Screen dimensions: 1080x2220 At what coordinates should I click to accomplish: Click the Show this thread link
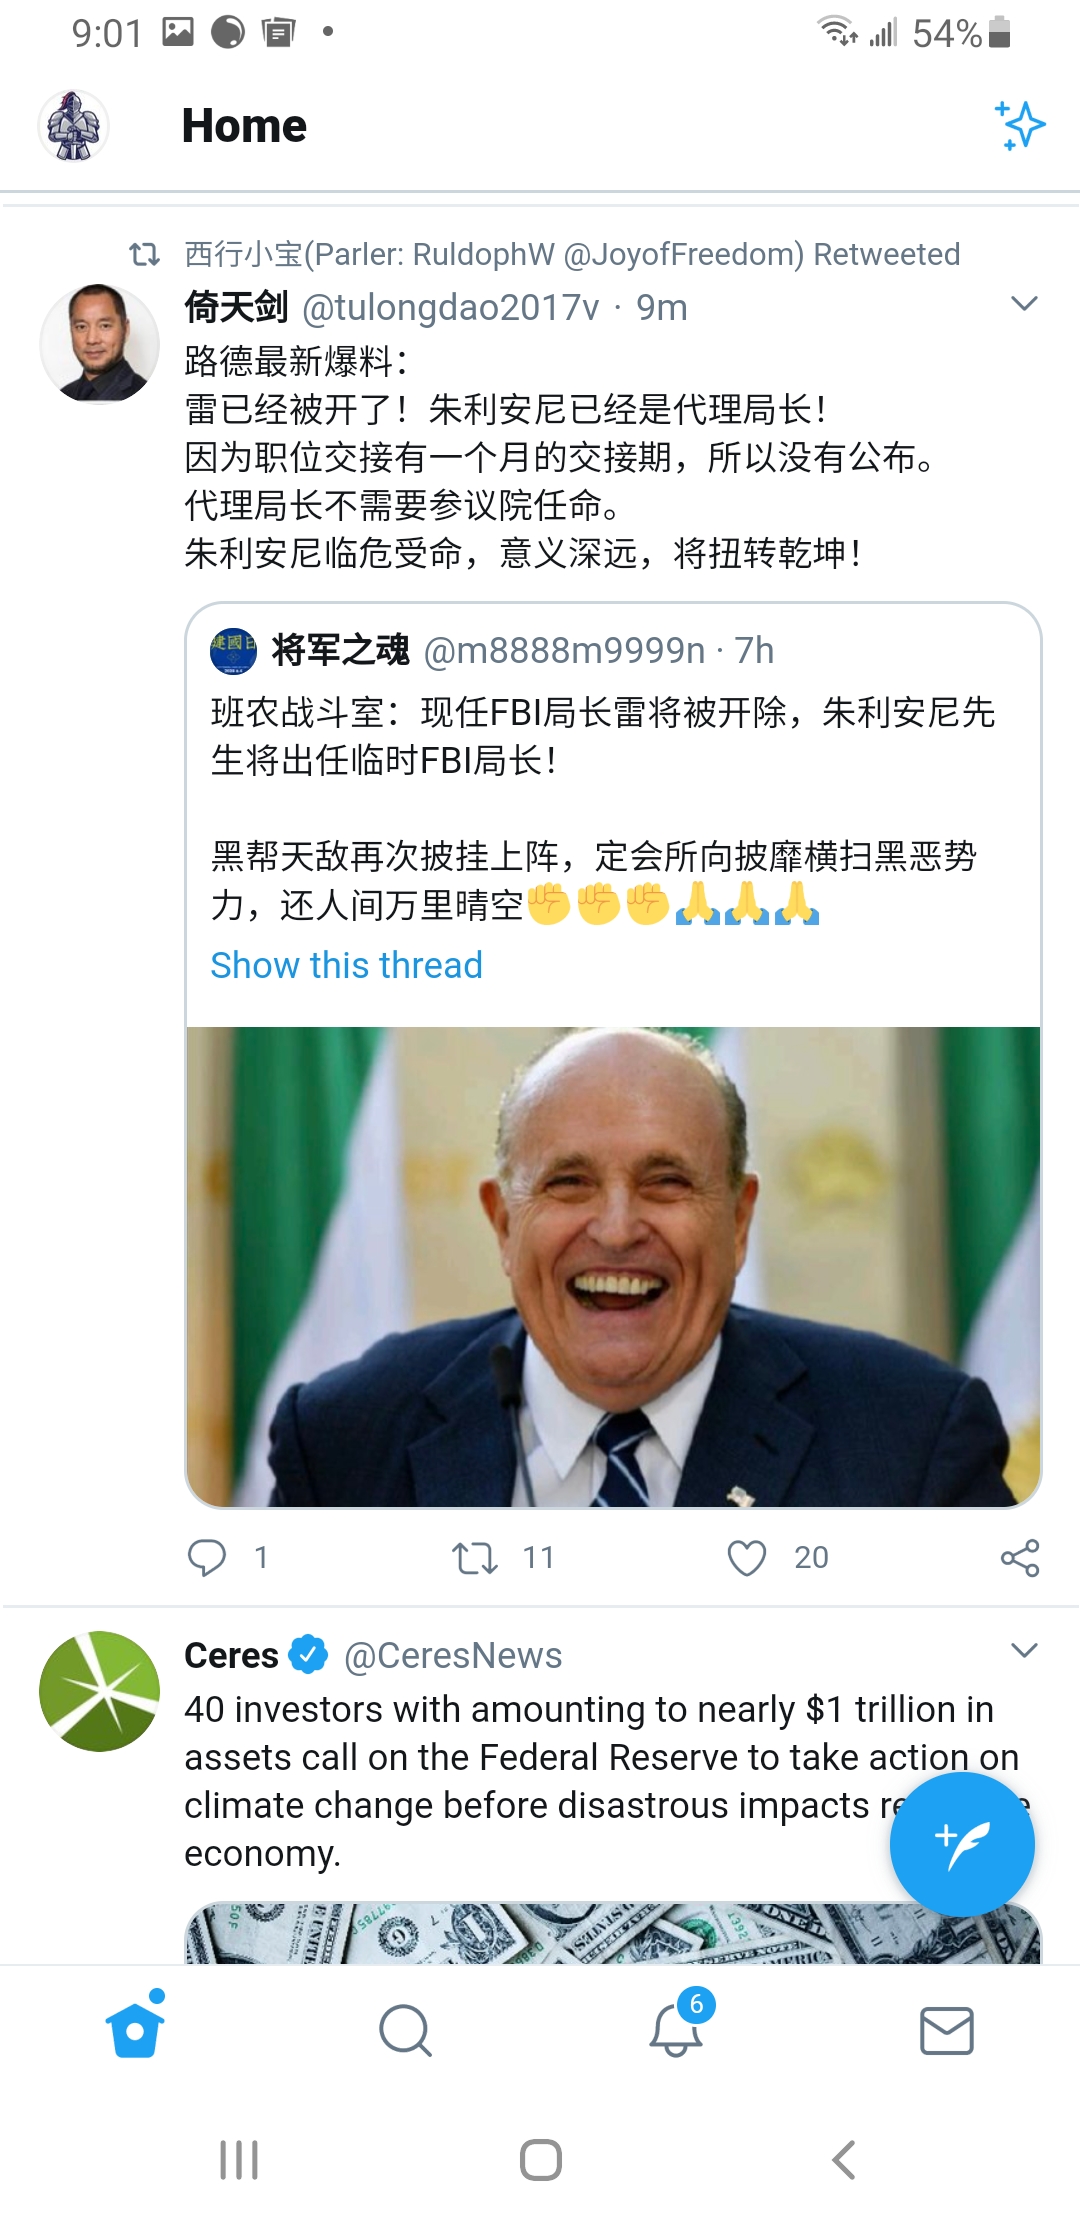coord(346,965)
